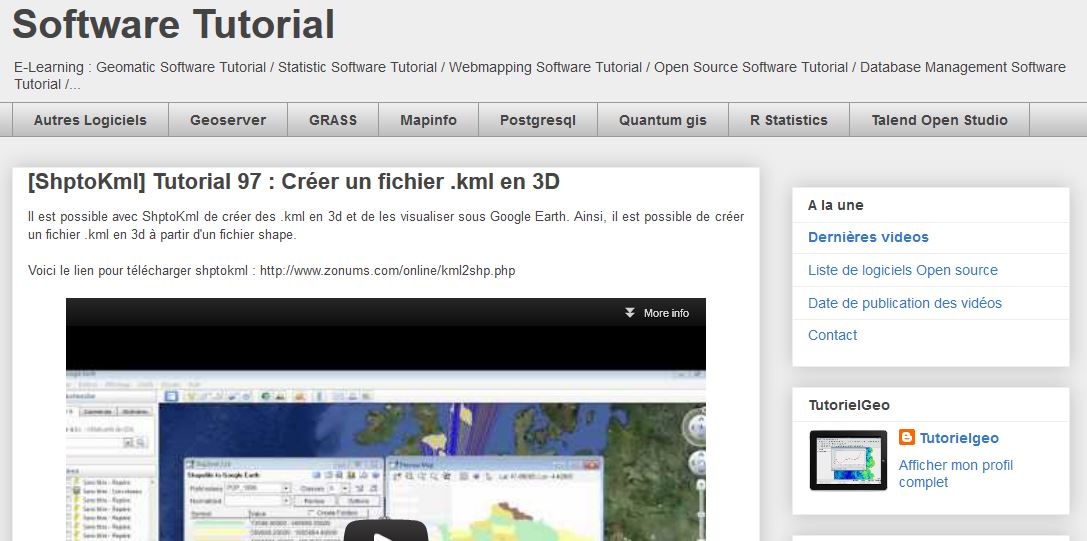
Task: Expand the video More info panel
Action: pyautogui.click(x=657, y=313)
